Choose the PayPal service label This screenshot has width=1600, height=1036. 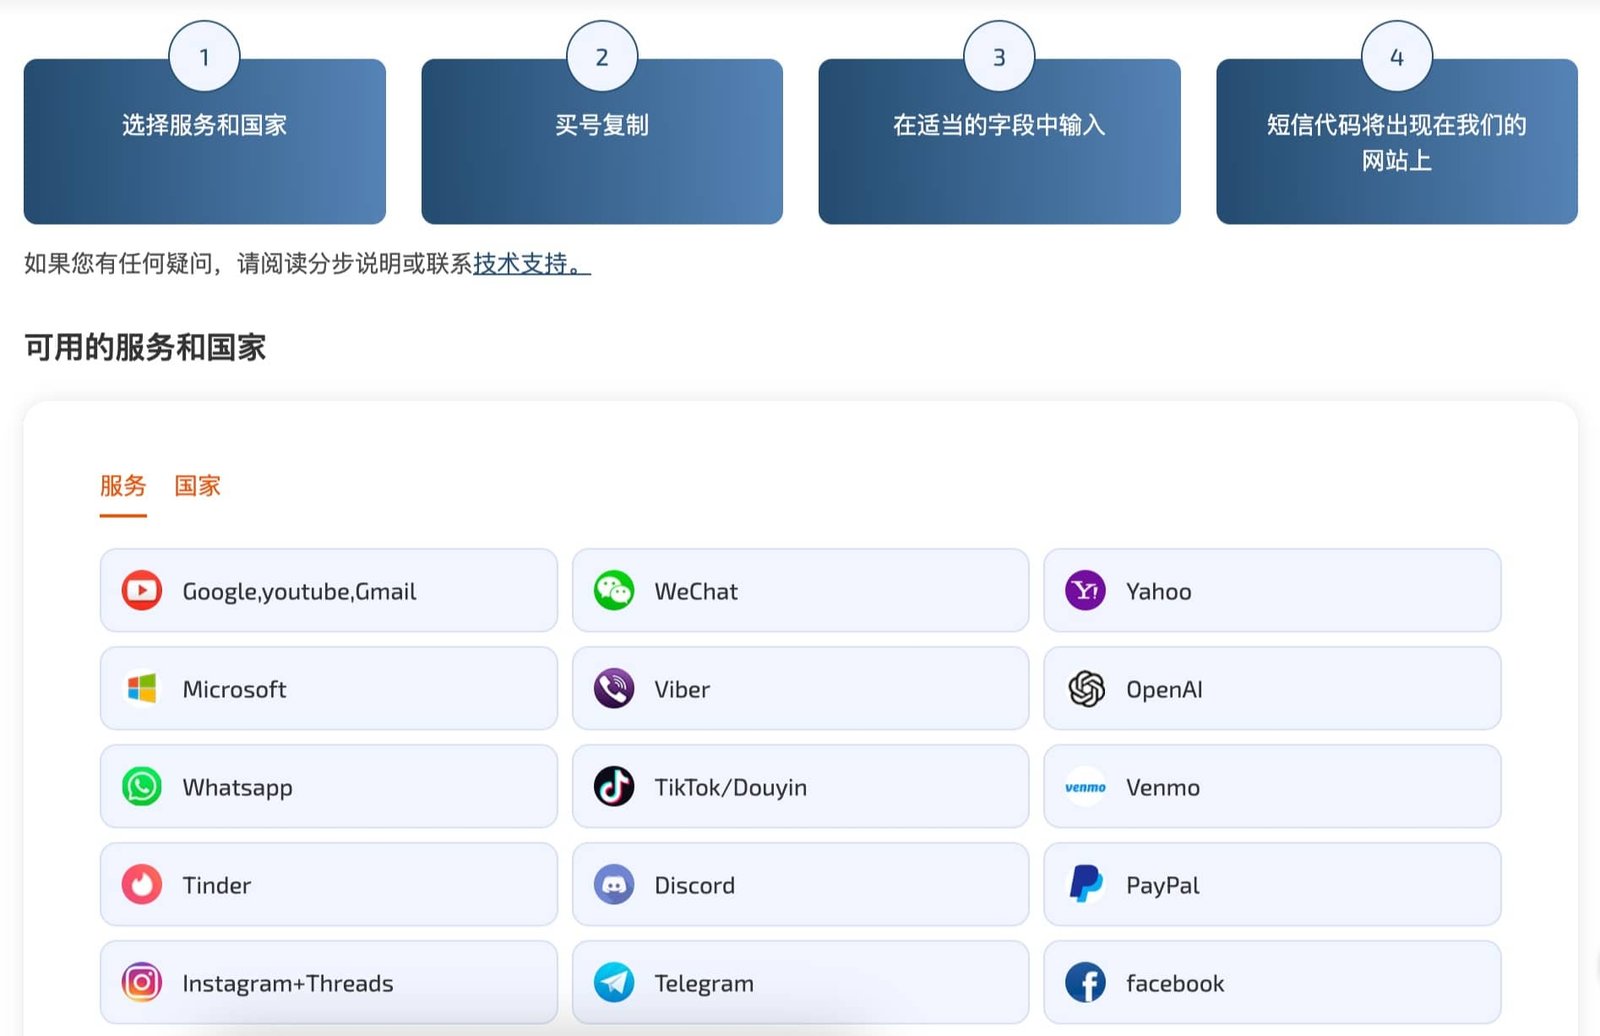point(1162,886)
